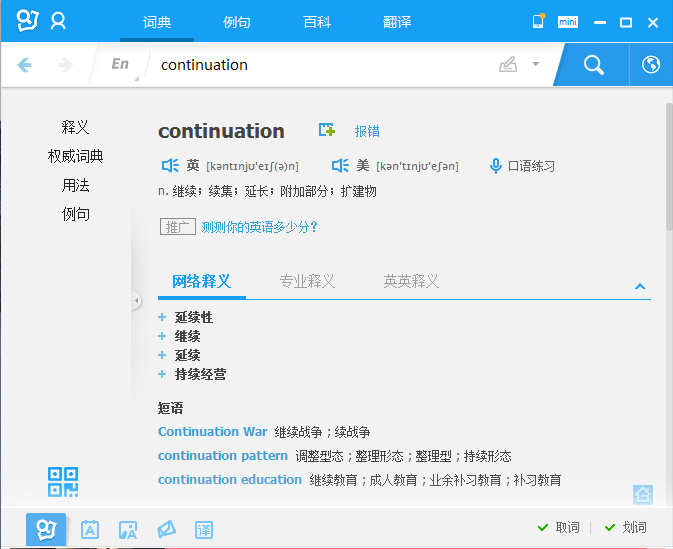Open the mobile phone sync icon
The image size is (673, 549).
538,21
